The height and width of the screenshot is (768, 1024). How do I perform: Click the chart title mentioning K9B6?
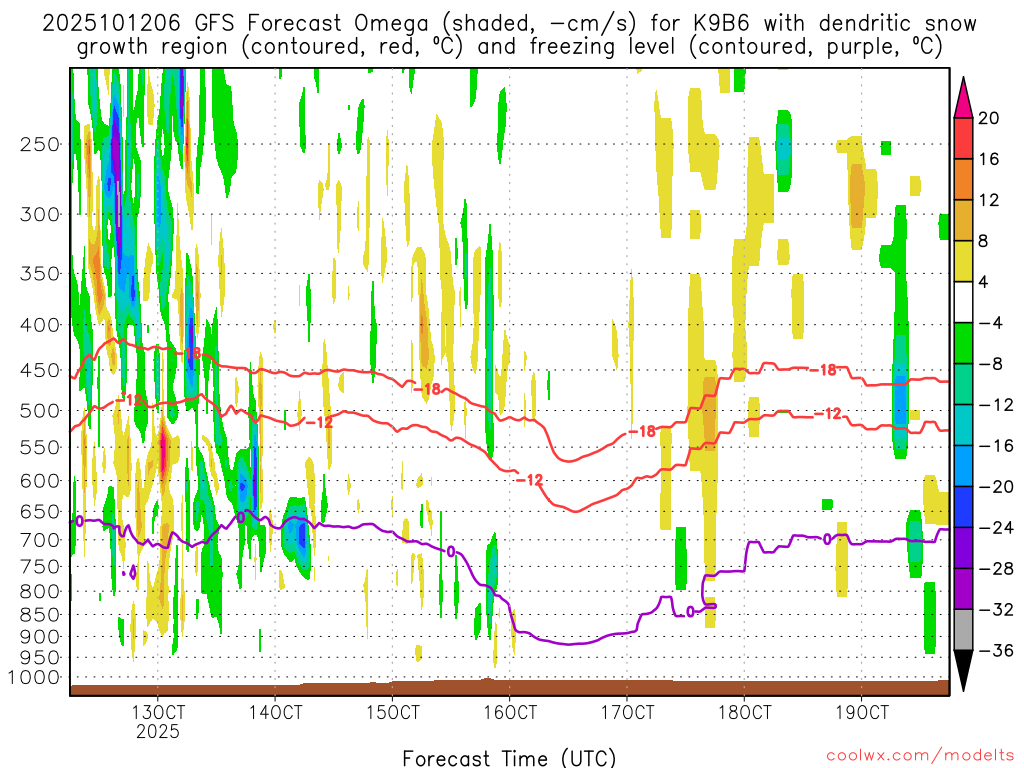509,35
